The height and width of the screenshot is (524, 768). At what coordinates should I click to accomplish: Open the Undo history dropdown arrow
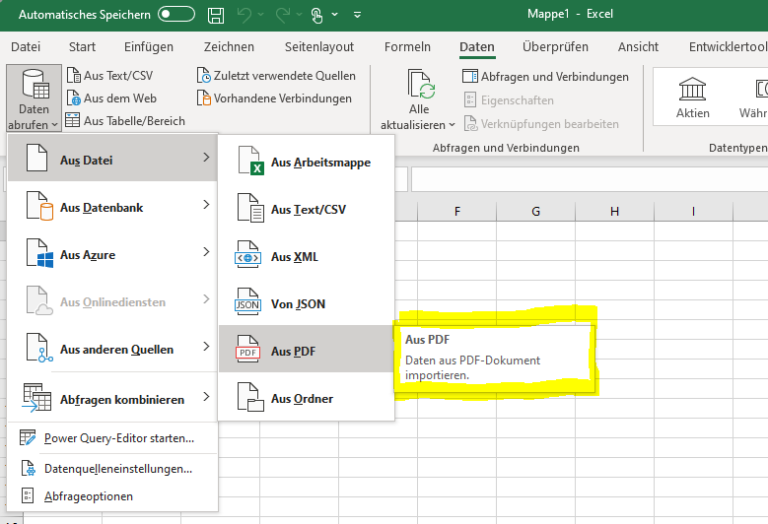coord(261,15)
